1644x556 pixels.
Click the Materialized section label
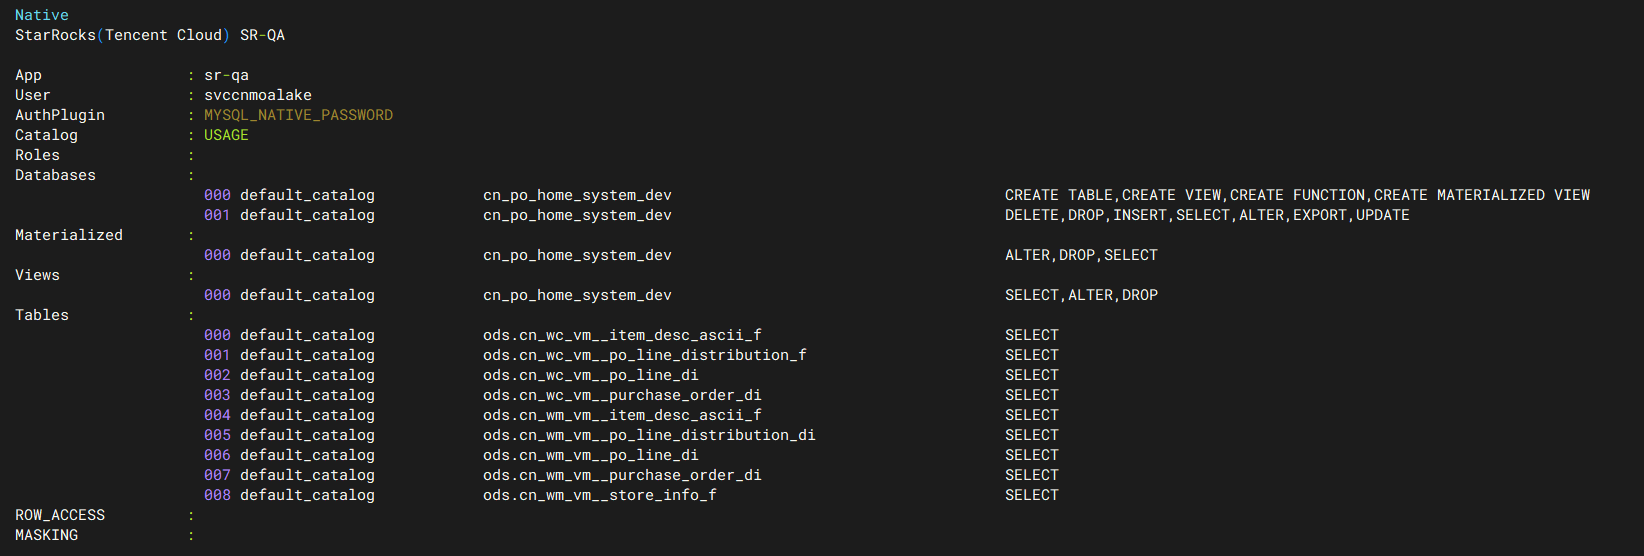pos(69,235)
